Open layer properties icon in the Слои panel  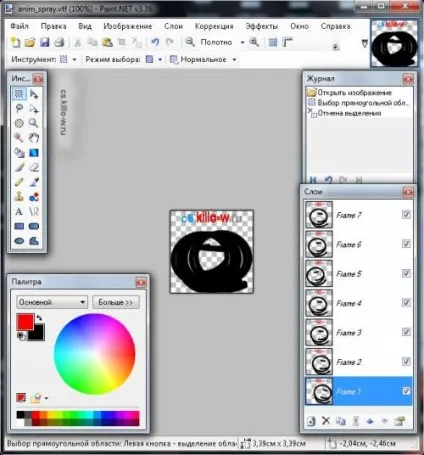[x=399, y=421]
